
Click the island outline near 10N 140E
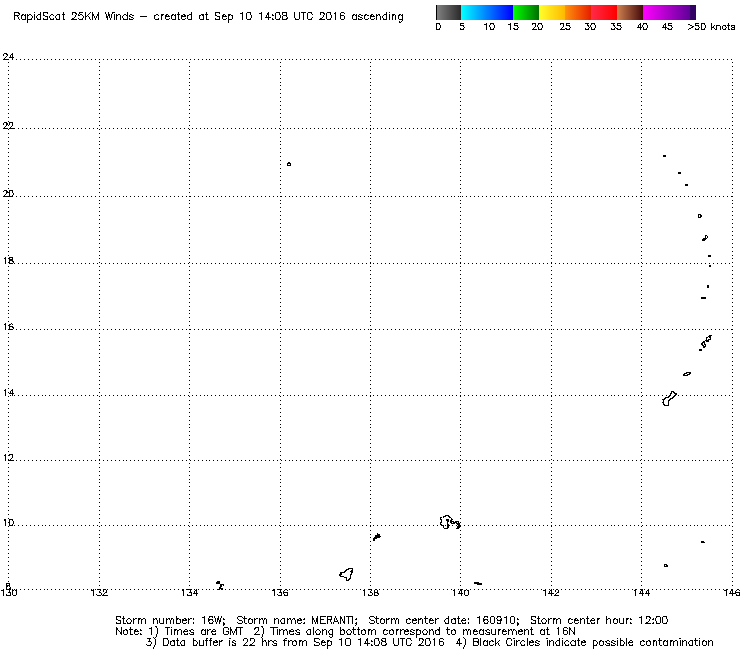(449, 522)
